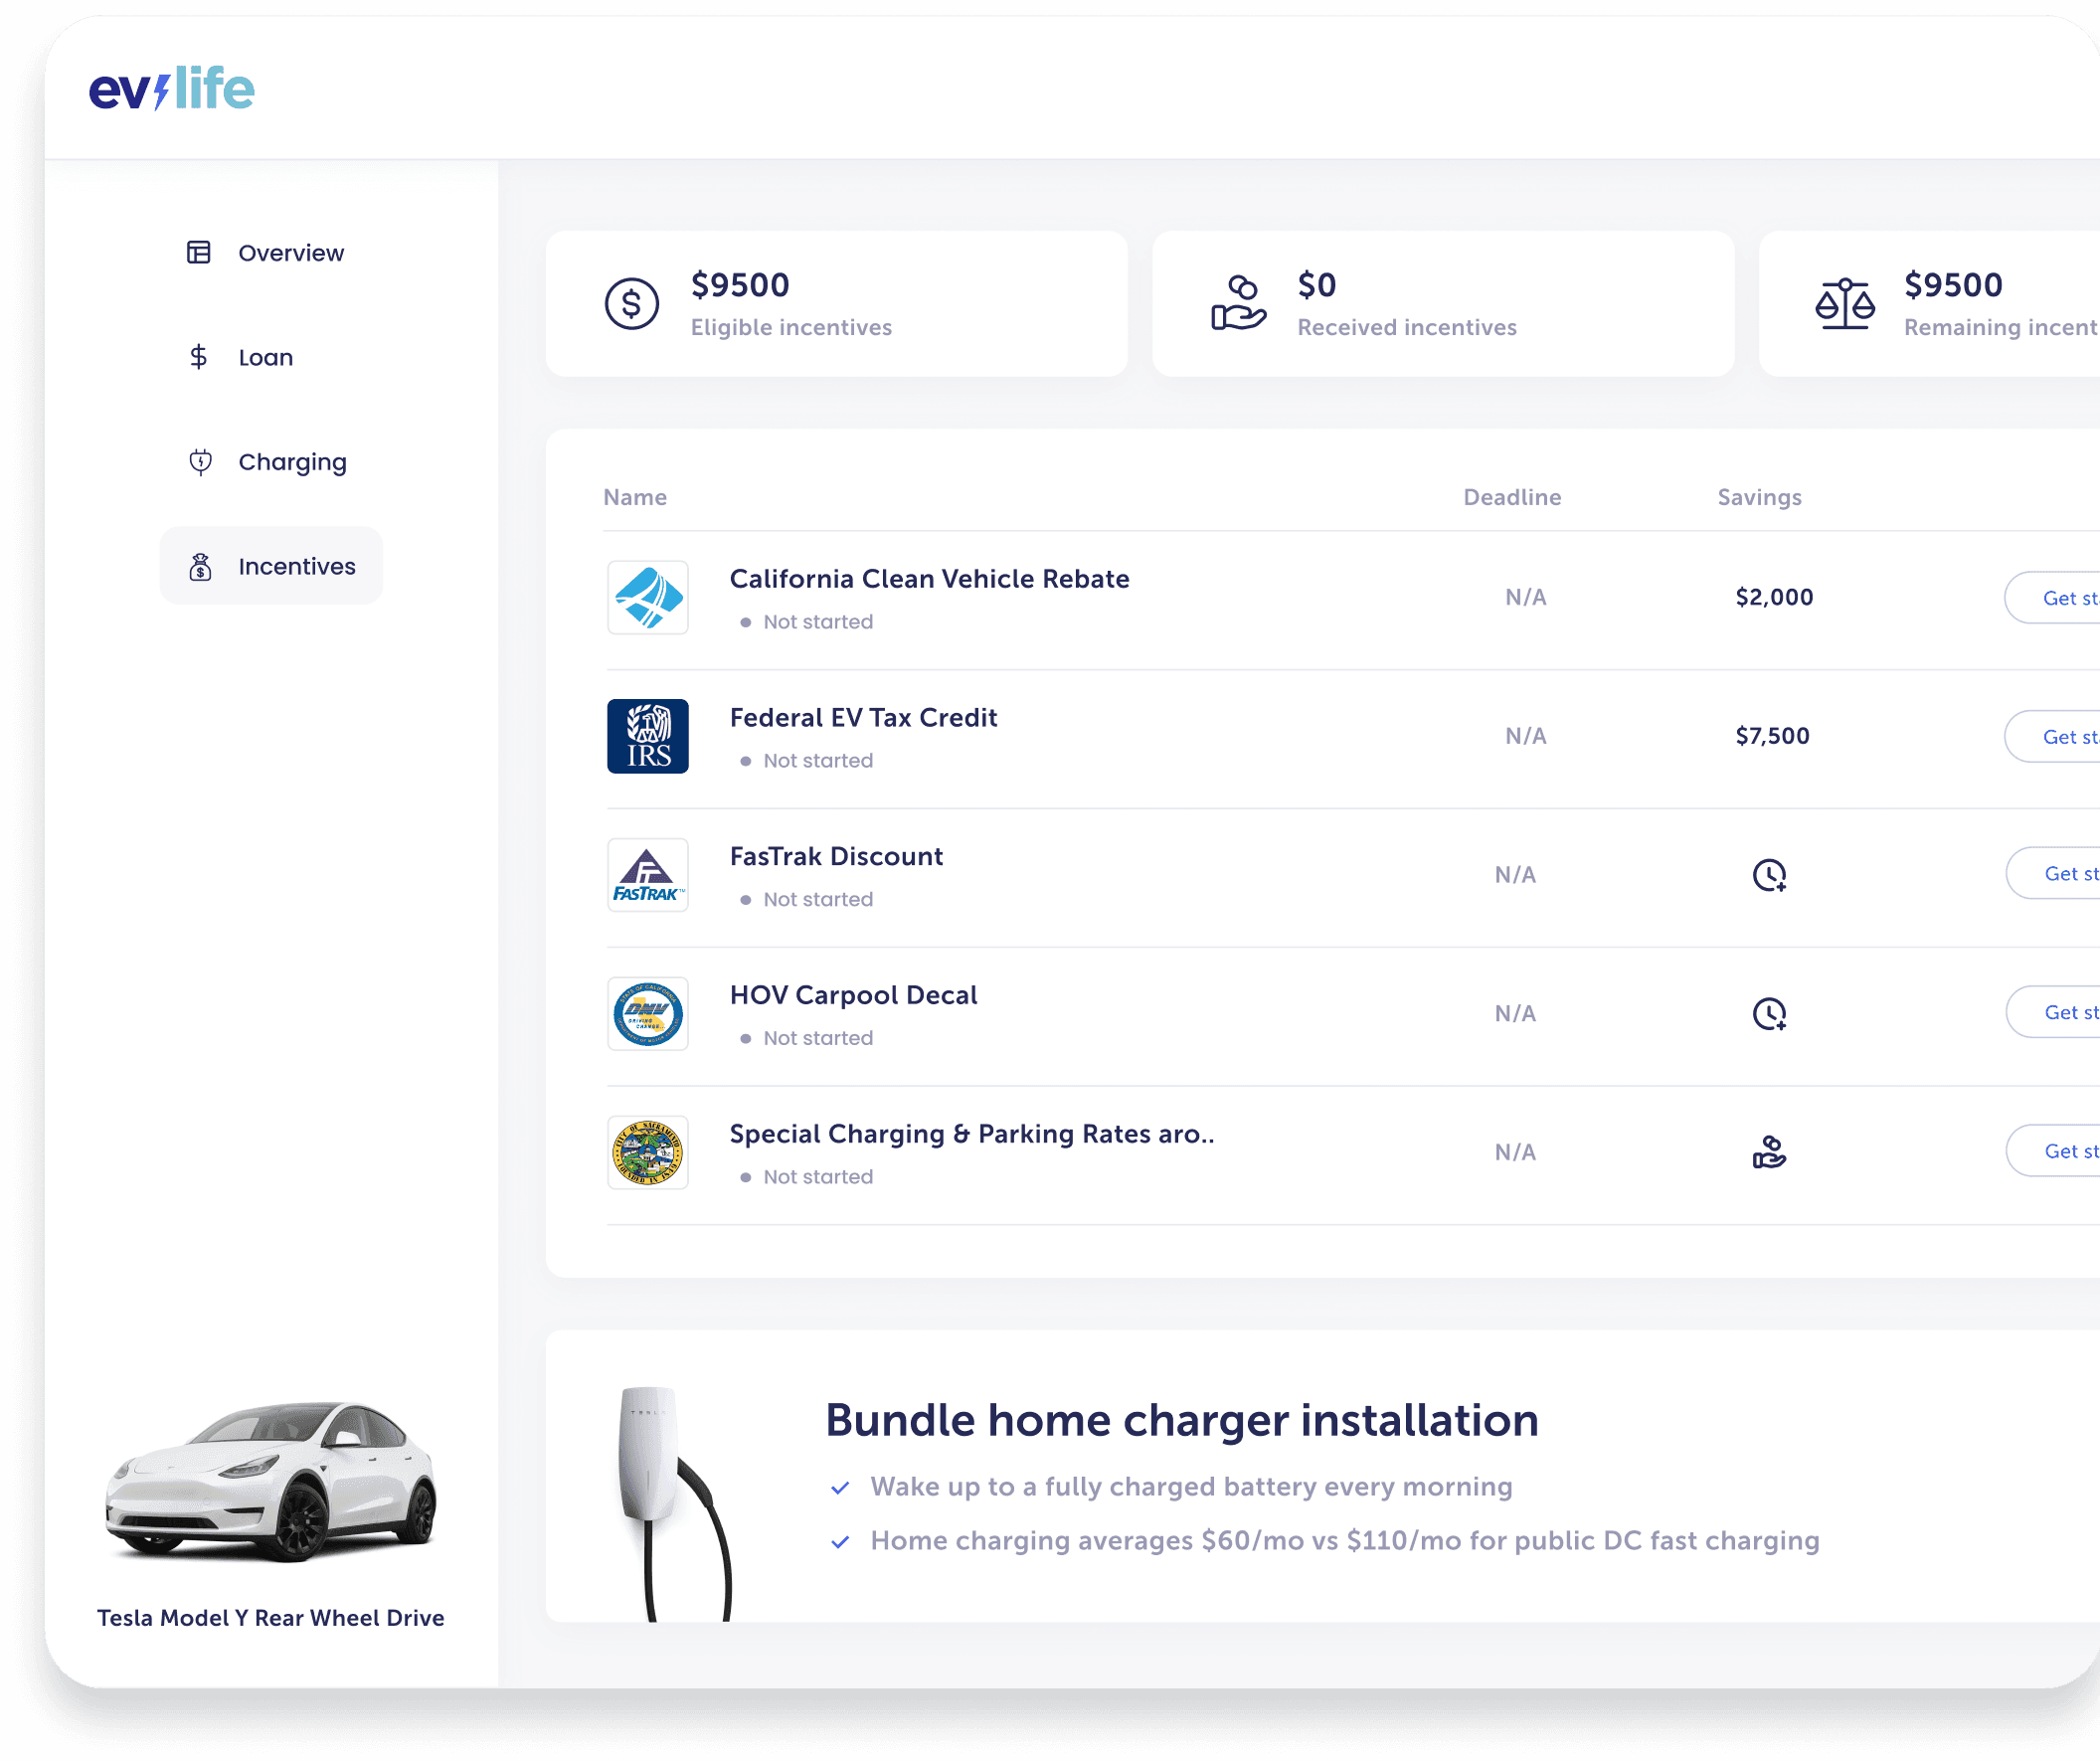2100x1761 pixels.
Task: Open the HOV Carpool Decal incentive details
Action: click(853, 994)
